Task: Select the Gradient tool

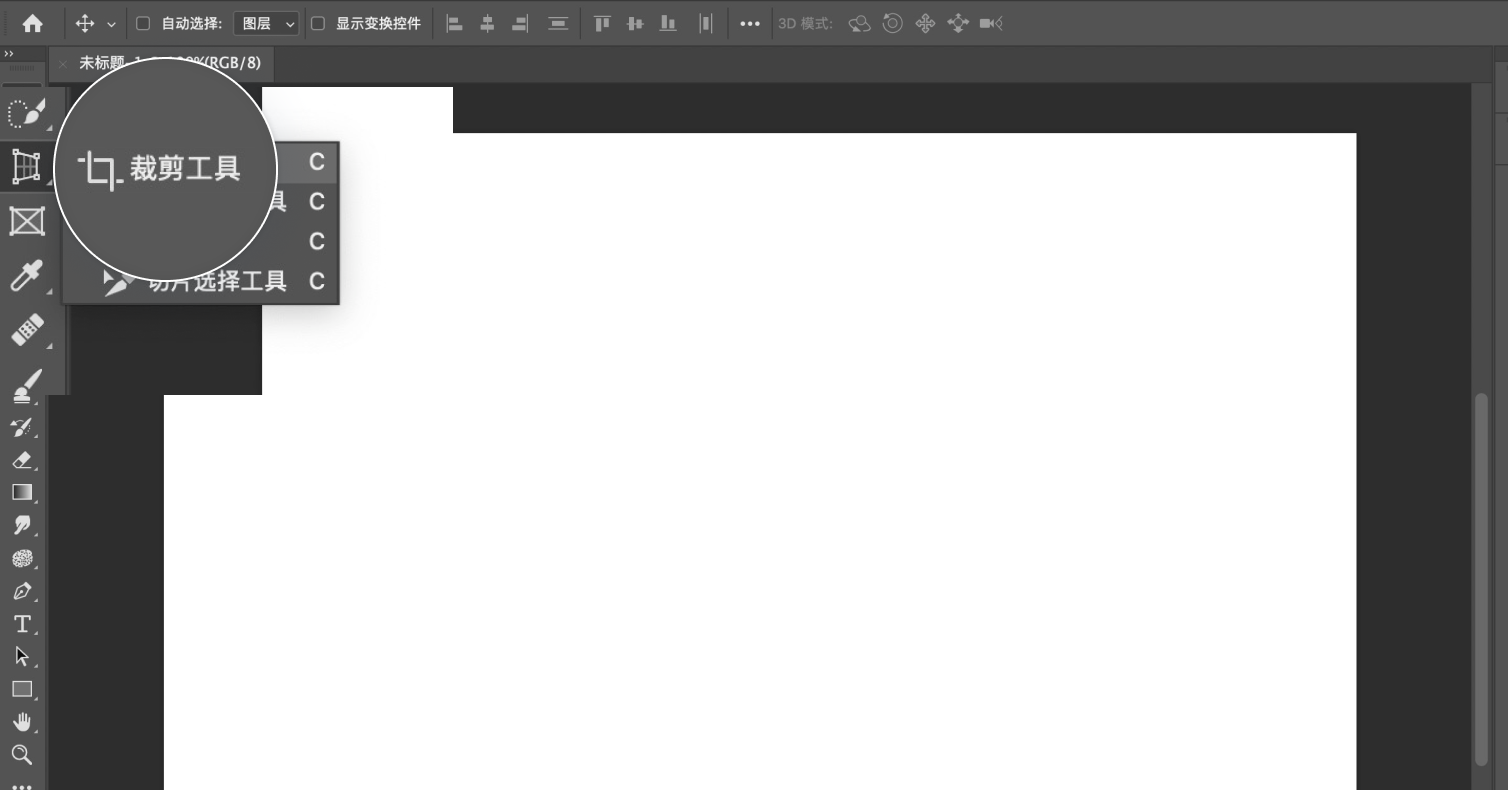Action: tap(22, 492)
